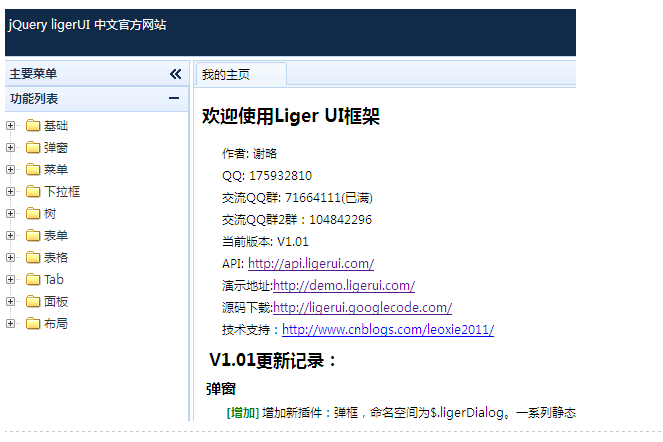Expand the 基础 tree node
This screenshot has width=663, height=442.
point(11,126)
